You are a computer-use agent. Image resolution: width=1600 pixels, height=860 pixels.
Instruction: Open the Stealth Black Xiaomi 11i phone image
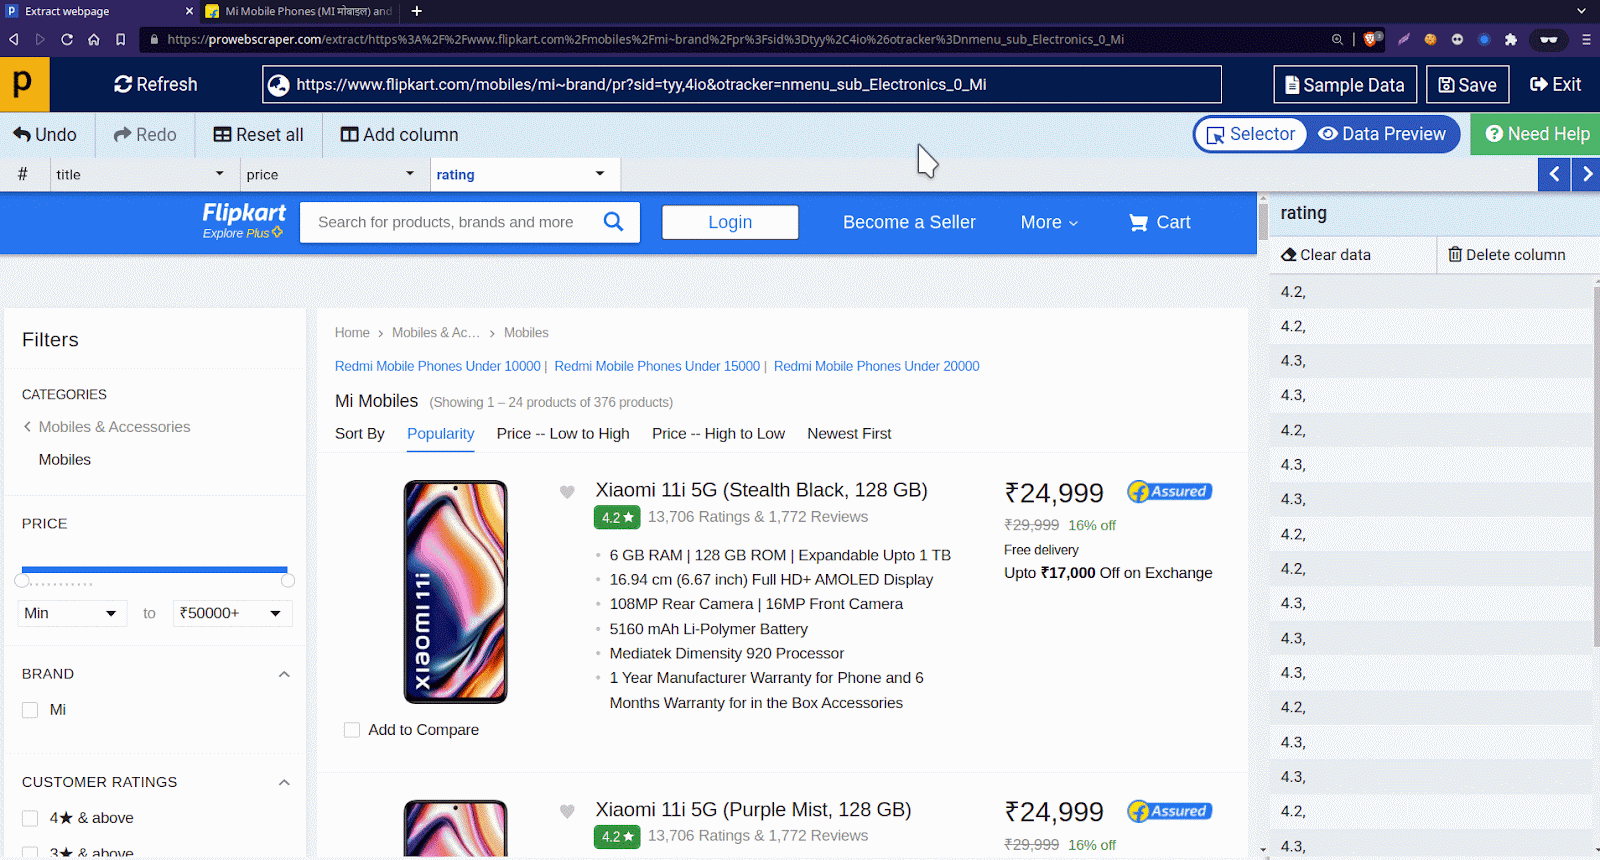coord(456,592)
